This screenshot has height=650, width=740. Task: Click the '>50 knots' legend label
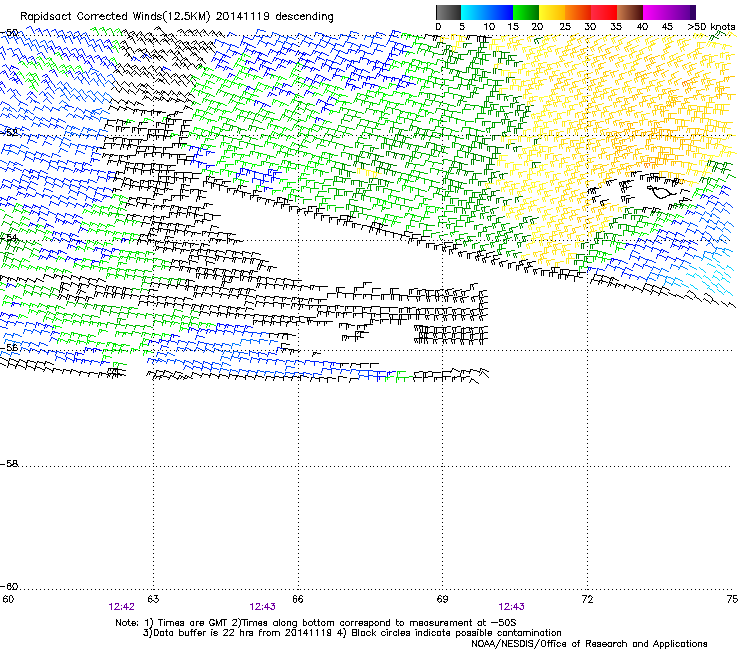tap(711, 27)
